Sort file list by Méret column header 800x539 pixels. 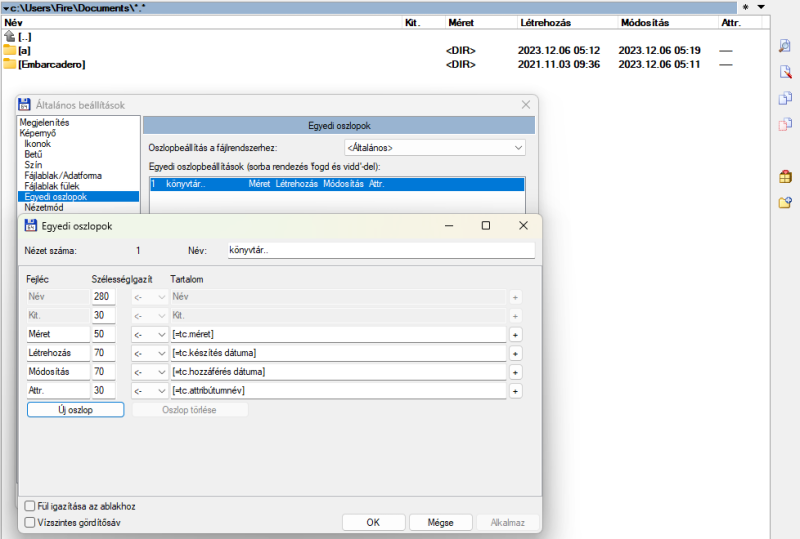tap(481, 22)
